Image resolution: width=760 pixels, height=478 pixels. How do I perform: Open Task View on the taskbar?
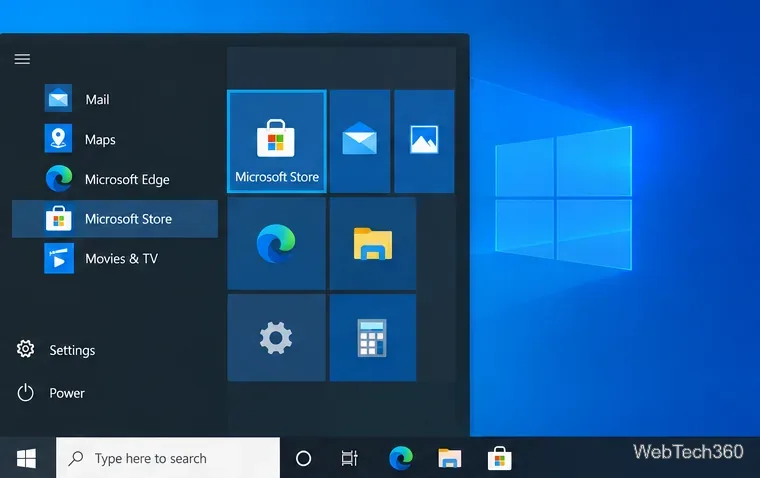pos(349,458)
